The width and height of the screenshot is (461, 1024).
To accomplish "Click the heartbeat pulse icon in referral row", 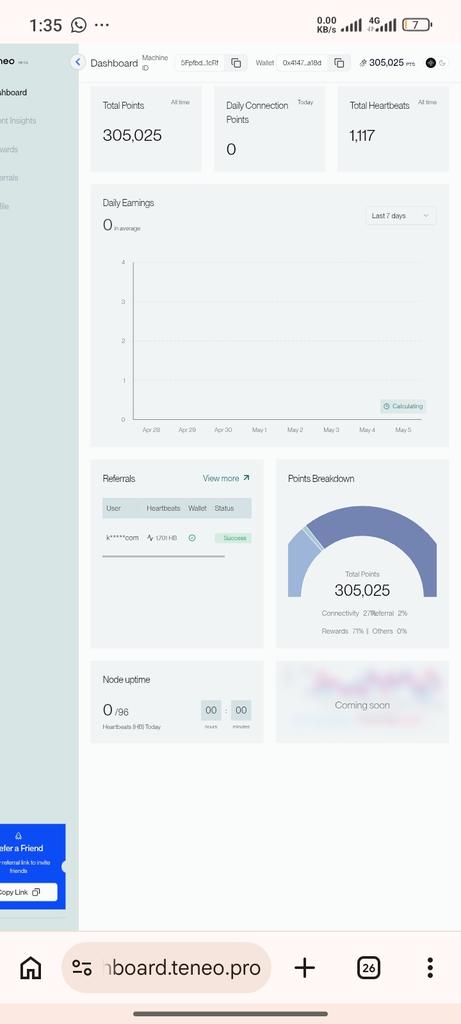I will [x=150, y=538].
